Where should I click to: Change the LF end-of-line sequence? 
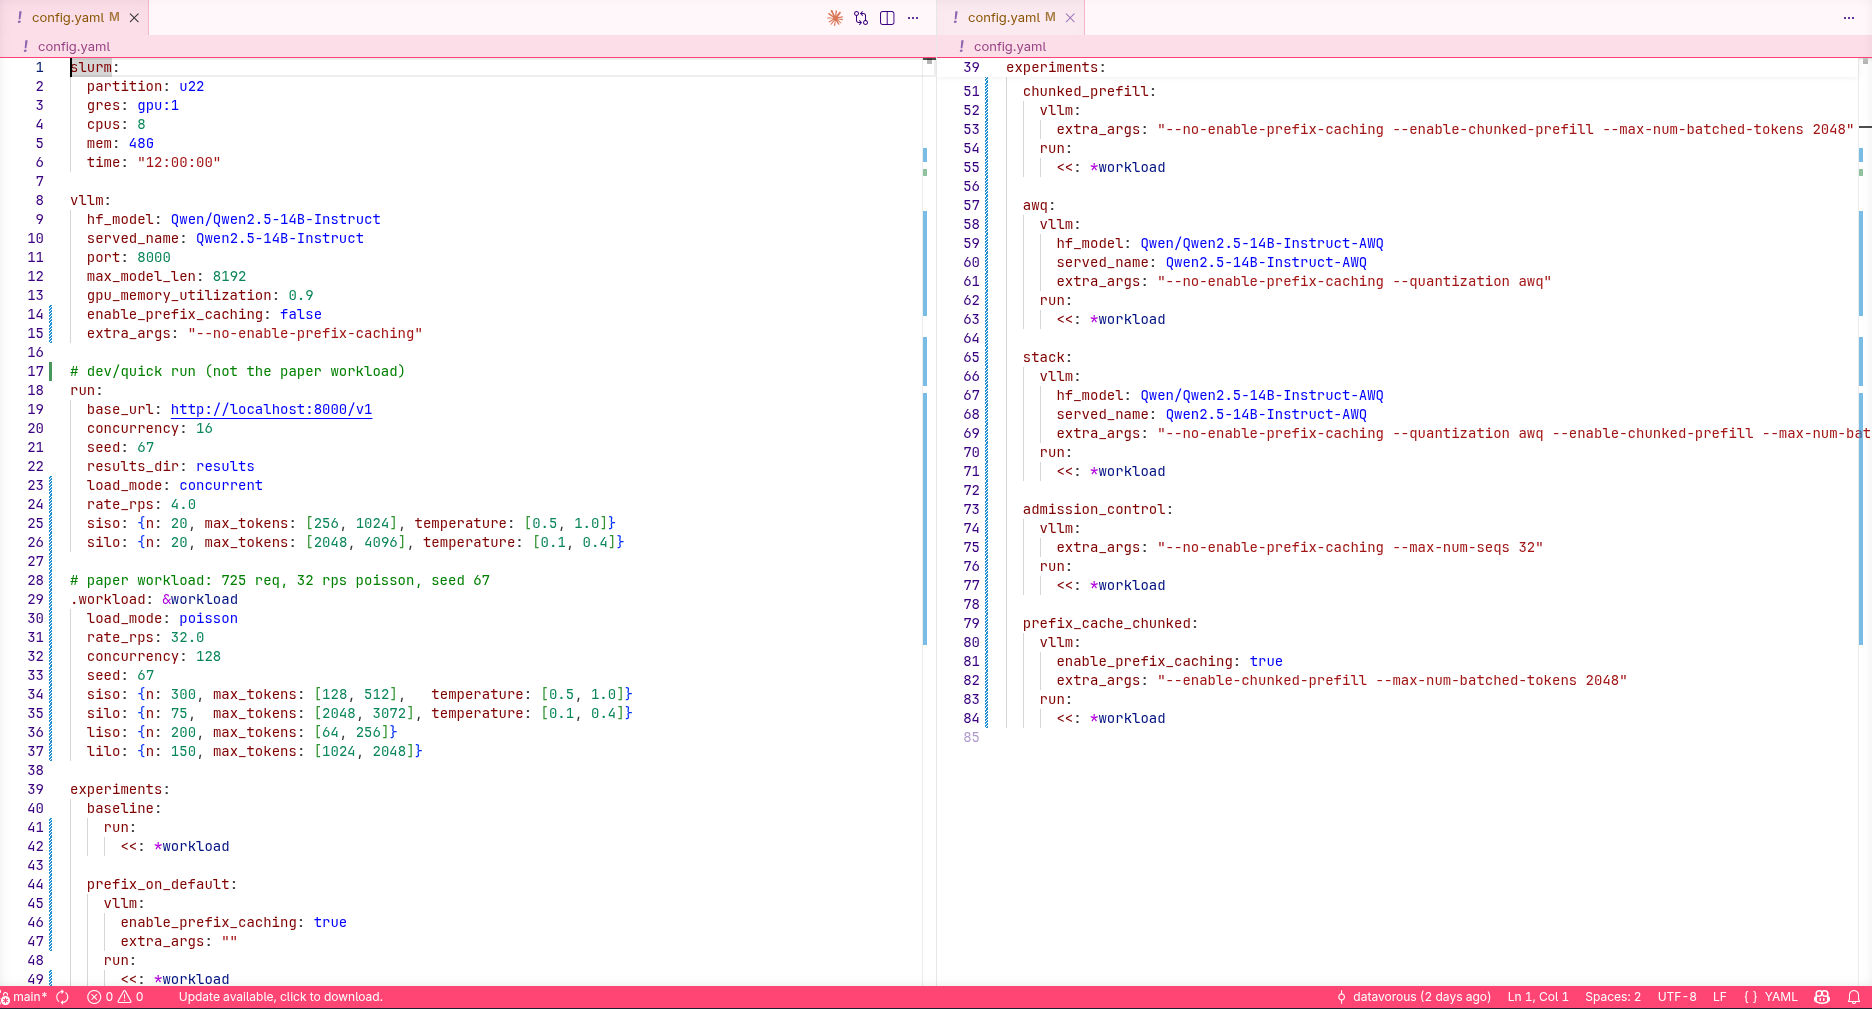(1720, 997)
